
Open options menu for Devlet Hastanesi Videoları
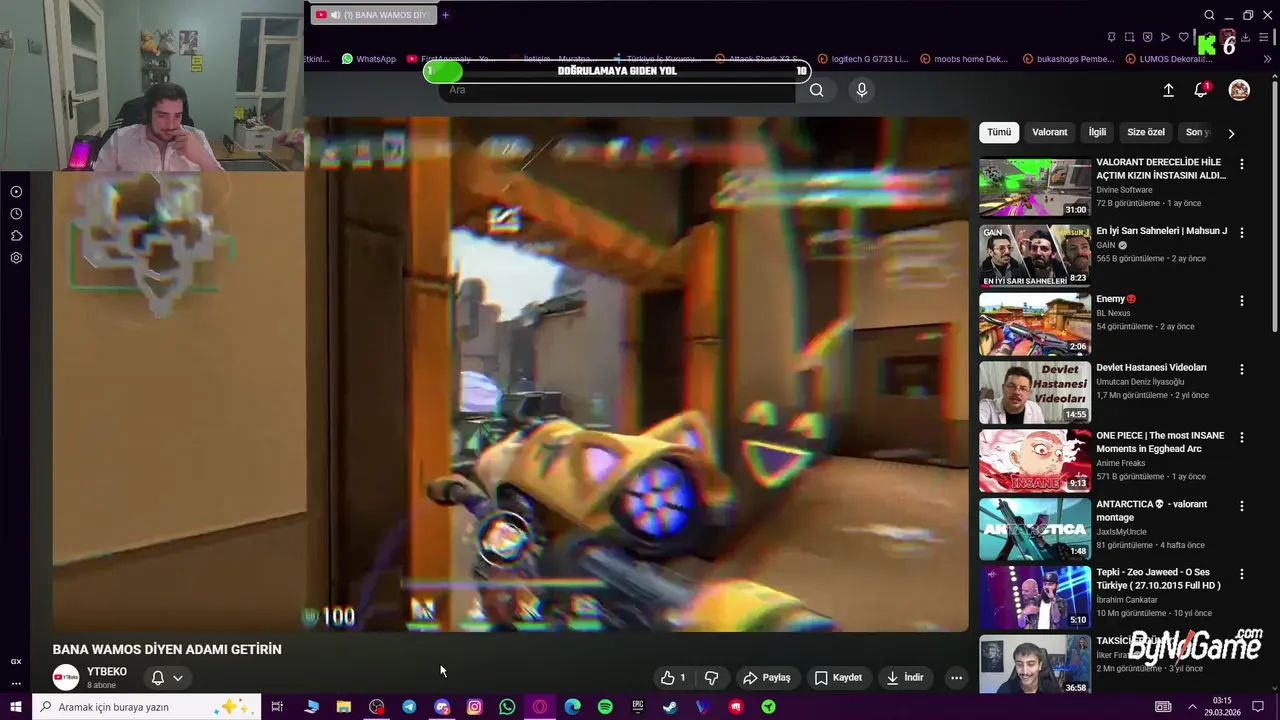coord(1242,369)
